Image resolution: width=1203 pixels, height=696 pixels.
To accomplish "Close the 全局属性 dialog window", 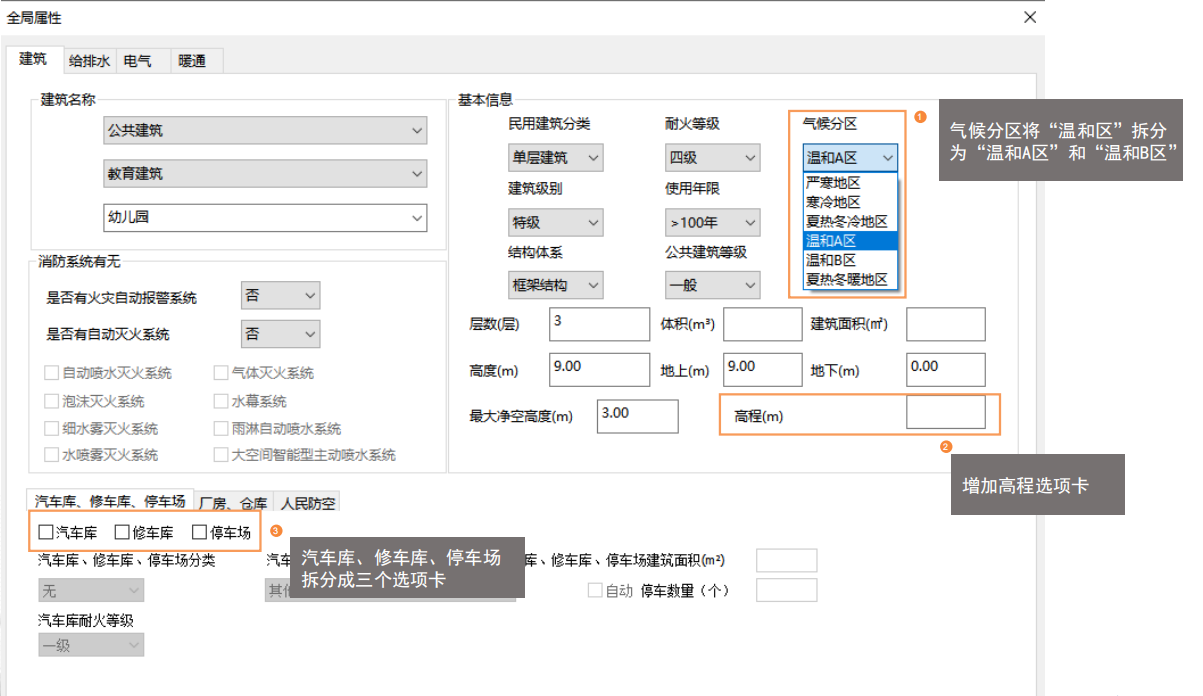I will pyautogui.click(x=1030, y=17).
